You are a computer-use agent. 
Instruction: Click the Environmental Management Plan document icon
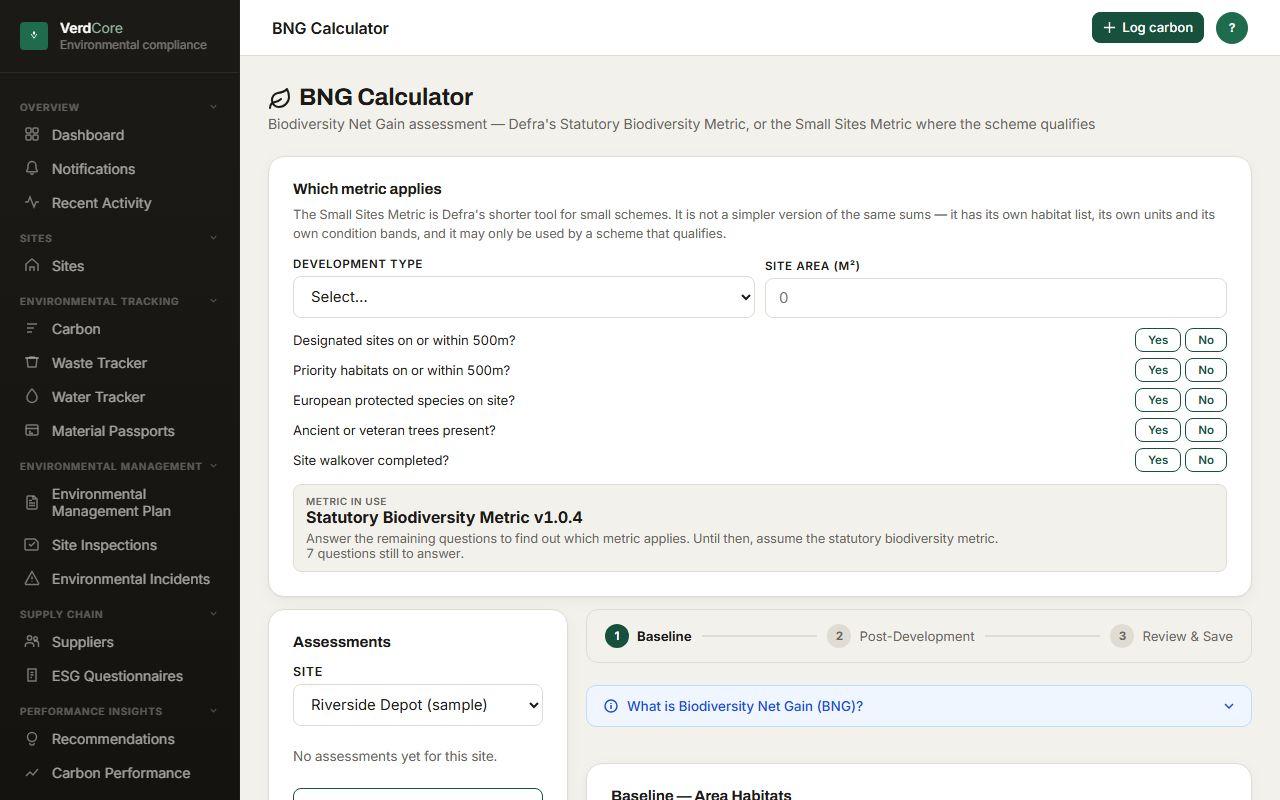click(32, 502)
